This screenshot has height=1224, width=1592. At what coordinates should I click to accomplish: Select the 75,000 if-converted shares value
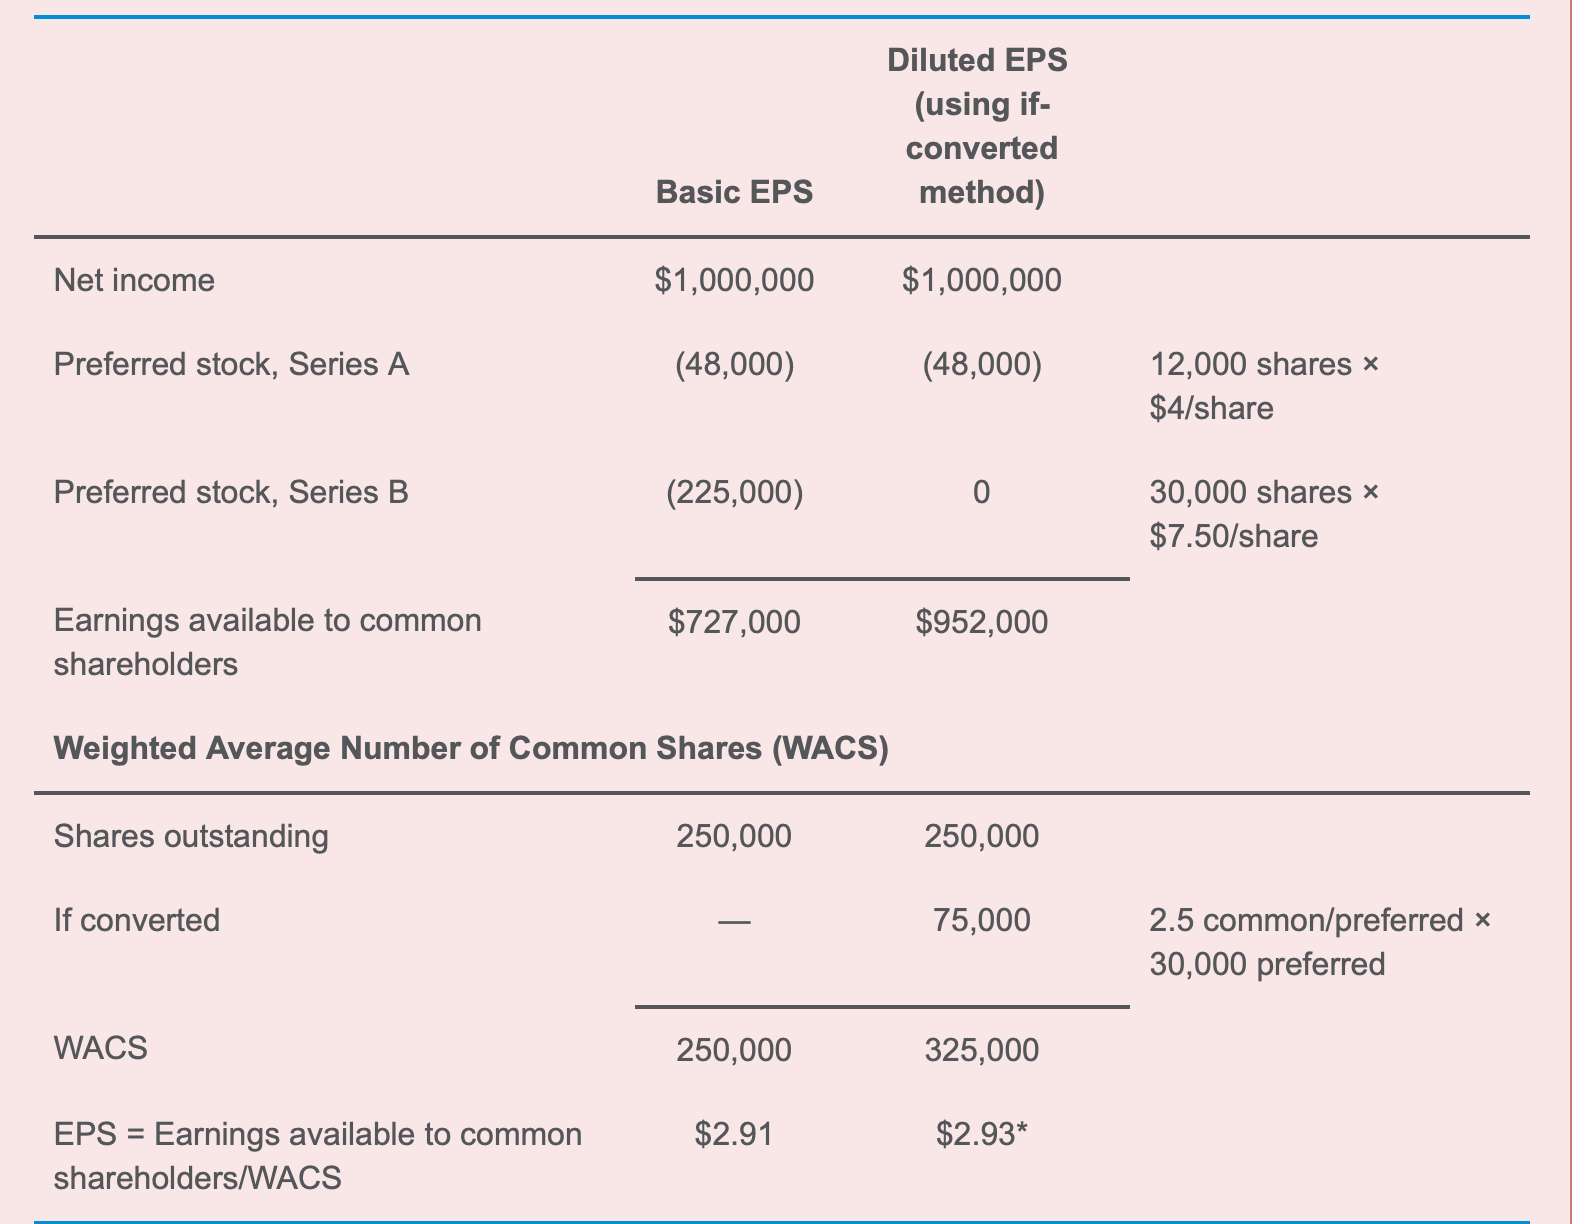point(981,920)
